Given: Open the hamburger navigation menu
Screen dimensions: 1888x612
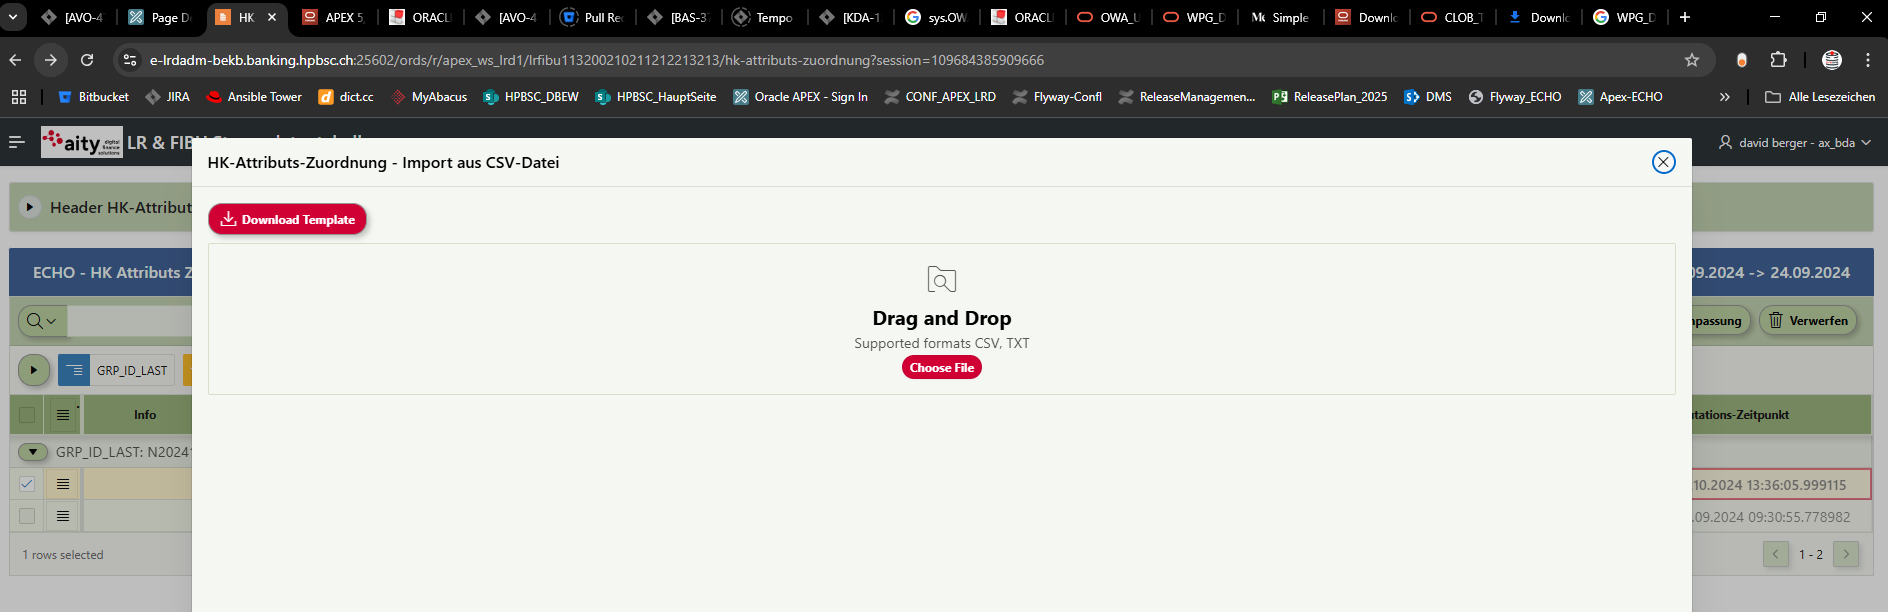Looking at the screenshot, I should click(x=17, y=142).
